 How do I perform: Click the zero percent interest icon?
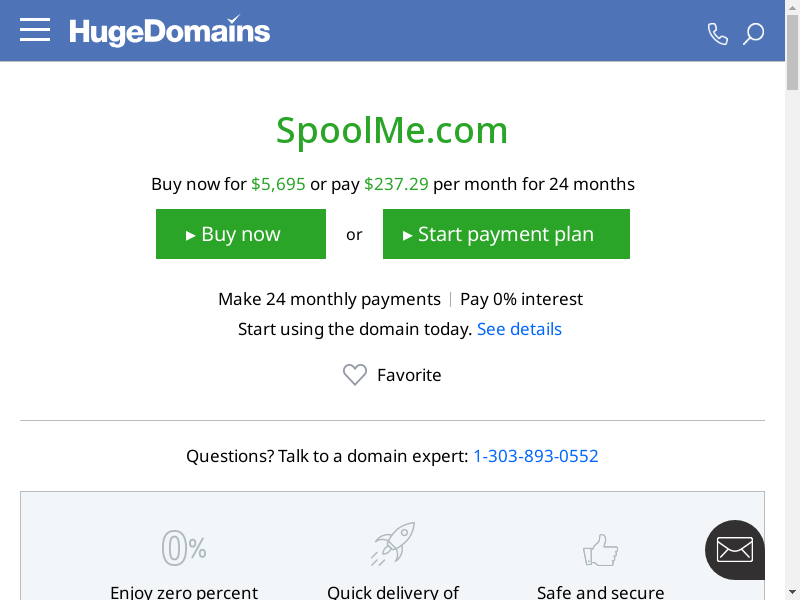(184, 547)
